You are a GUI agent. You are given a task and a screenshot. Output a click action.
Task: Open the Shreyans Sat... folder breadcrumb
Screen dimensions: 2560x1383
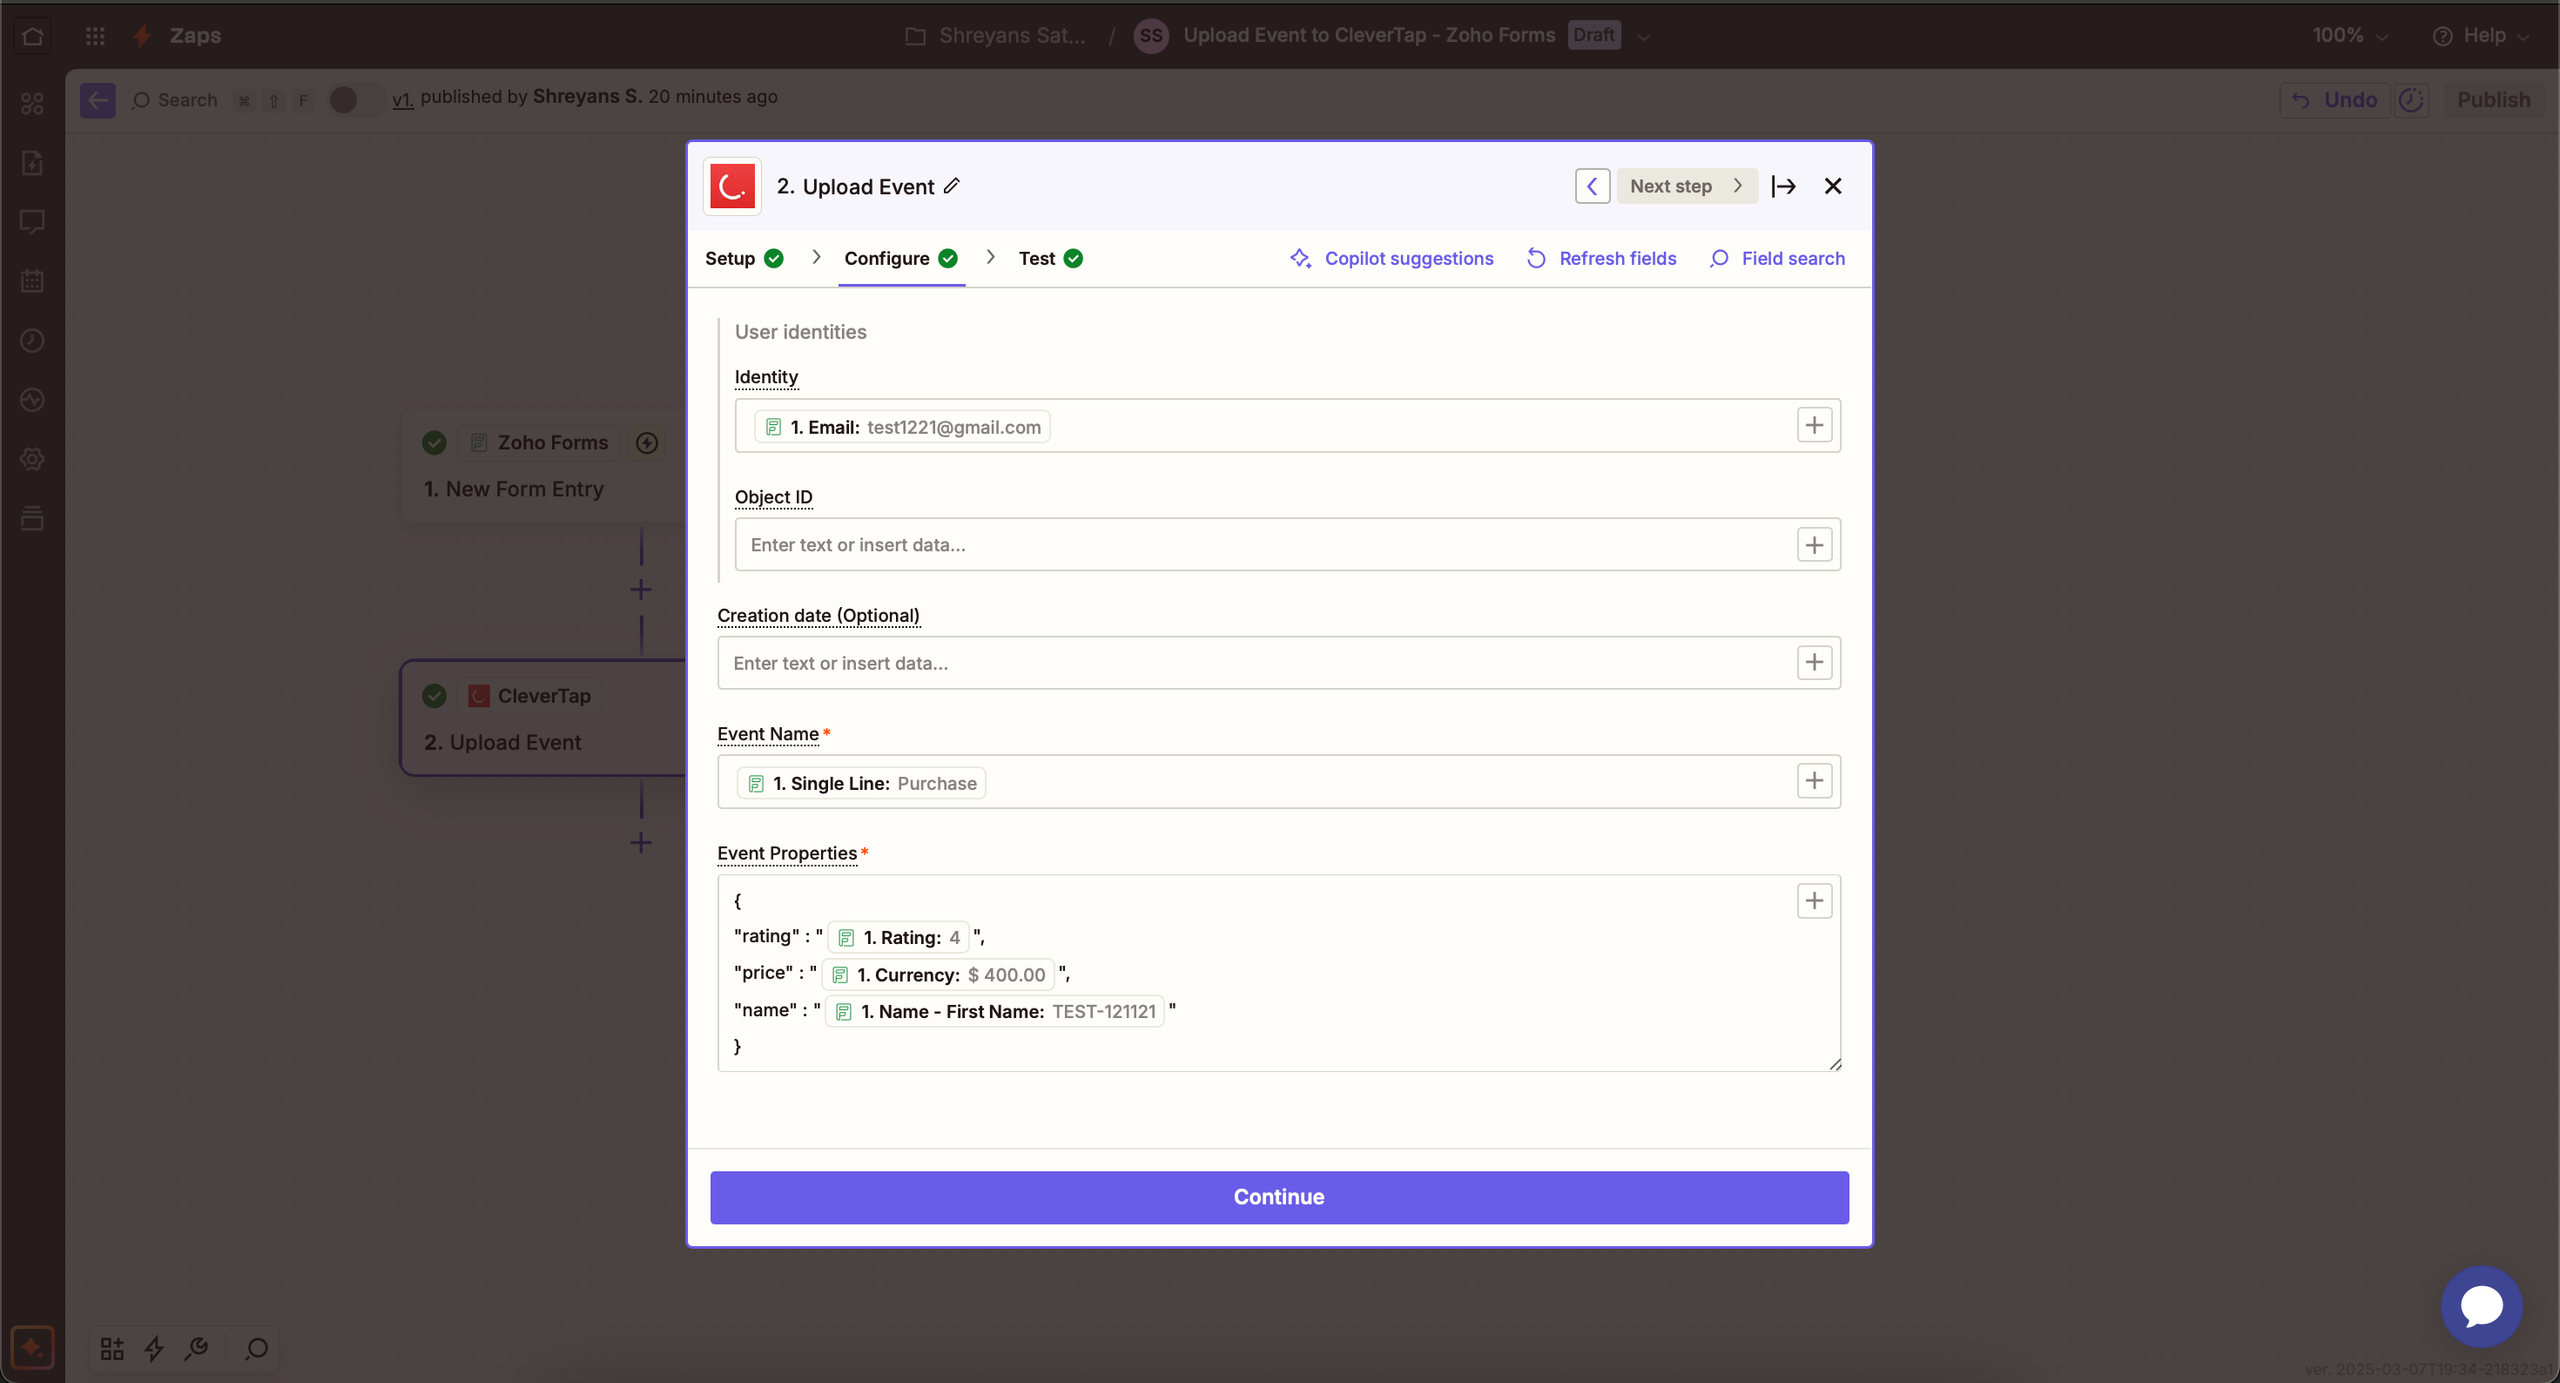(996, 36)
